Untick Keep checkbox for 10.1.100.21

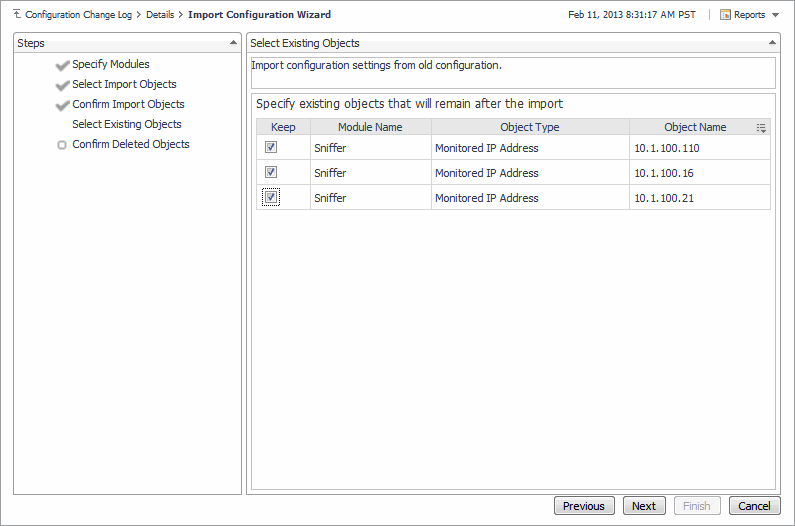(271, 197)
